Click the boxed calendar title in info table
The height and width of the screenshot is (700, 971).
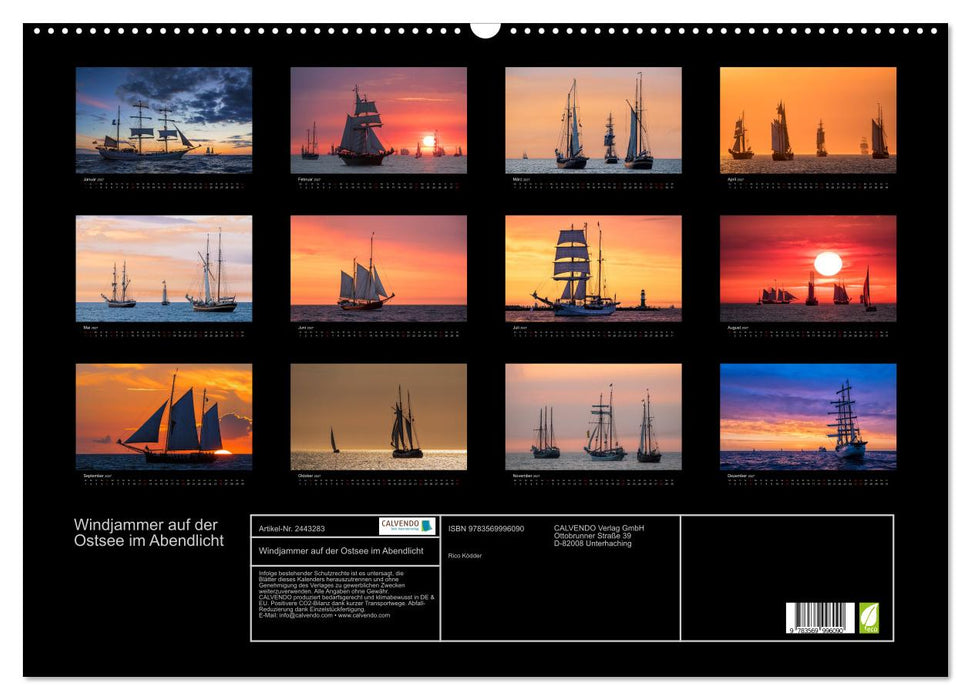pos(341,551)
